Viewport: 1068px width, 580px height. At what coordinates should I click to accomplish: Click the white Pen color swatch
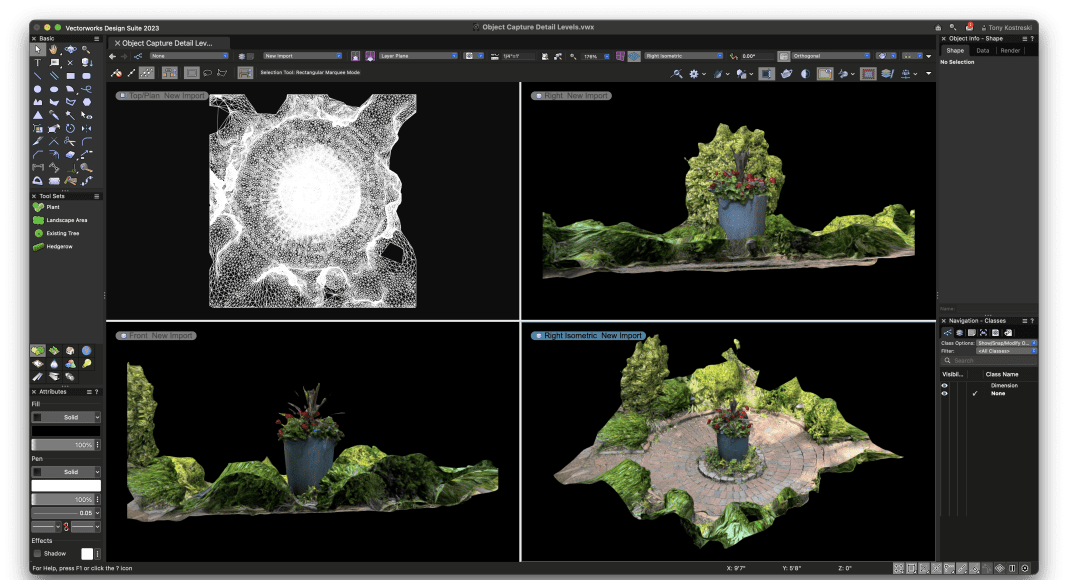66,486
